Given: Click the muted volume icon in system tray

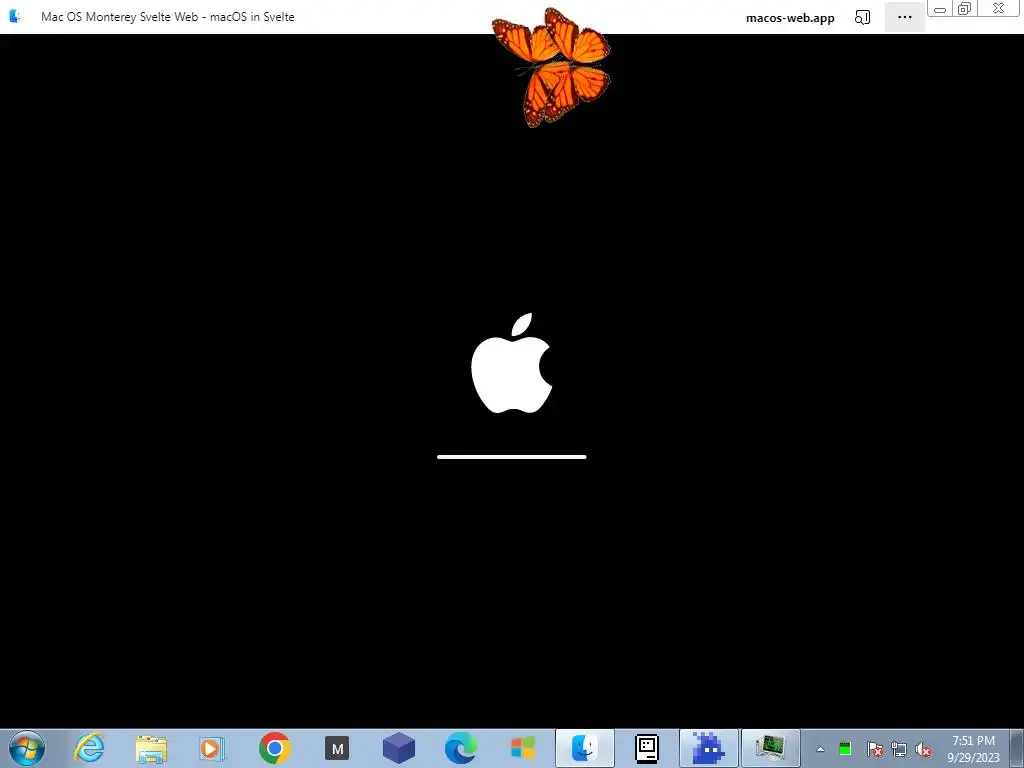Looking at the screenshot, I should coord(923,749).
